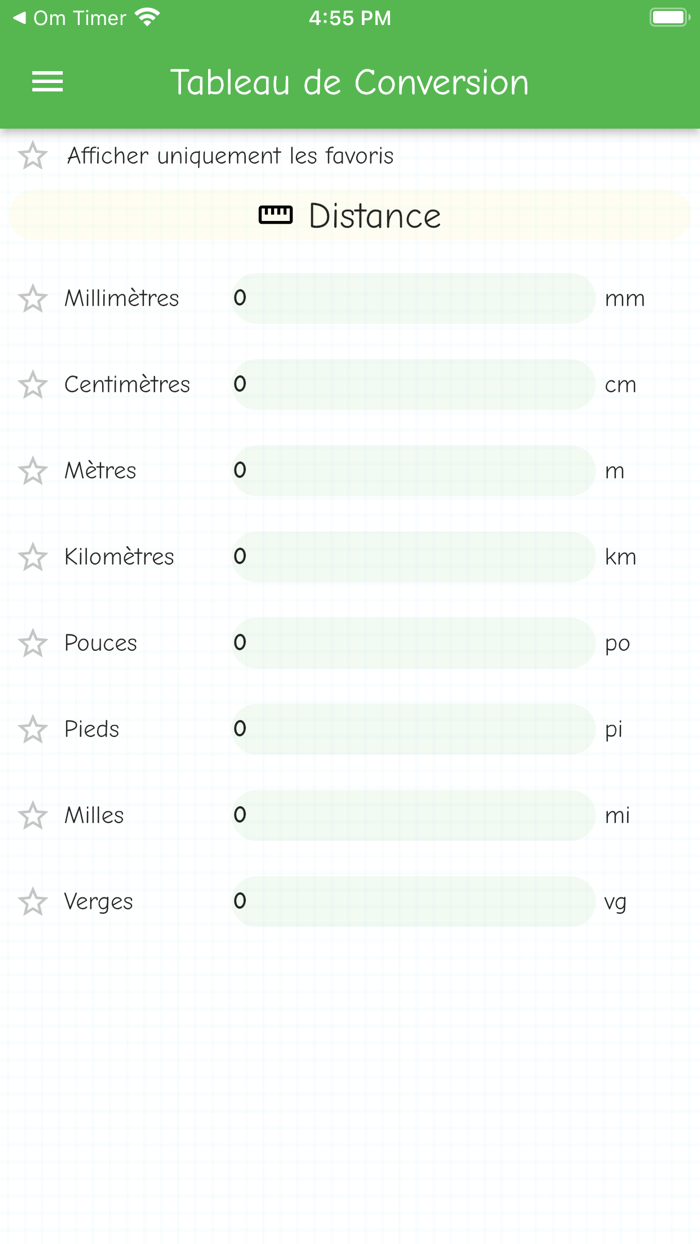
Task: Favorite the Milles unit
Action: (32, 815)
